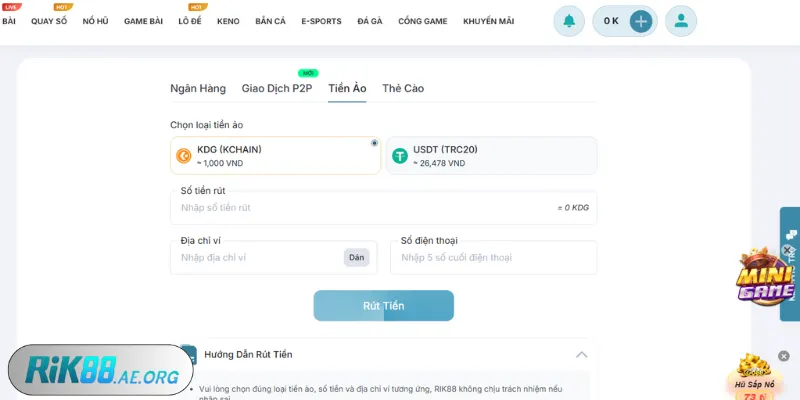This screenshot has width=800, height=400.
Task: Open the notifications bell
Action: 569,20
